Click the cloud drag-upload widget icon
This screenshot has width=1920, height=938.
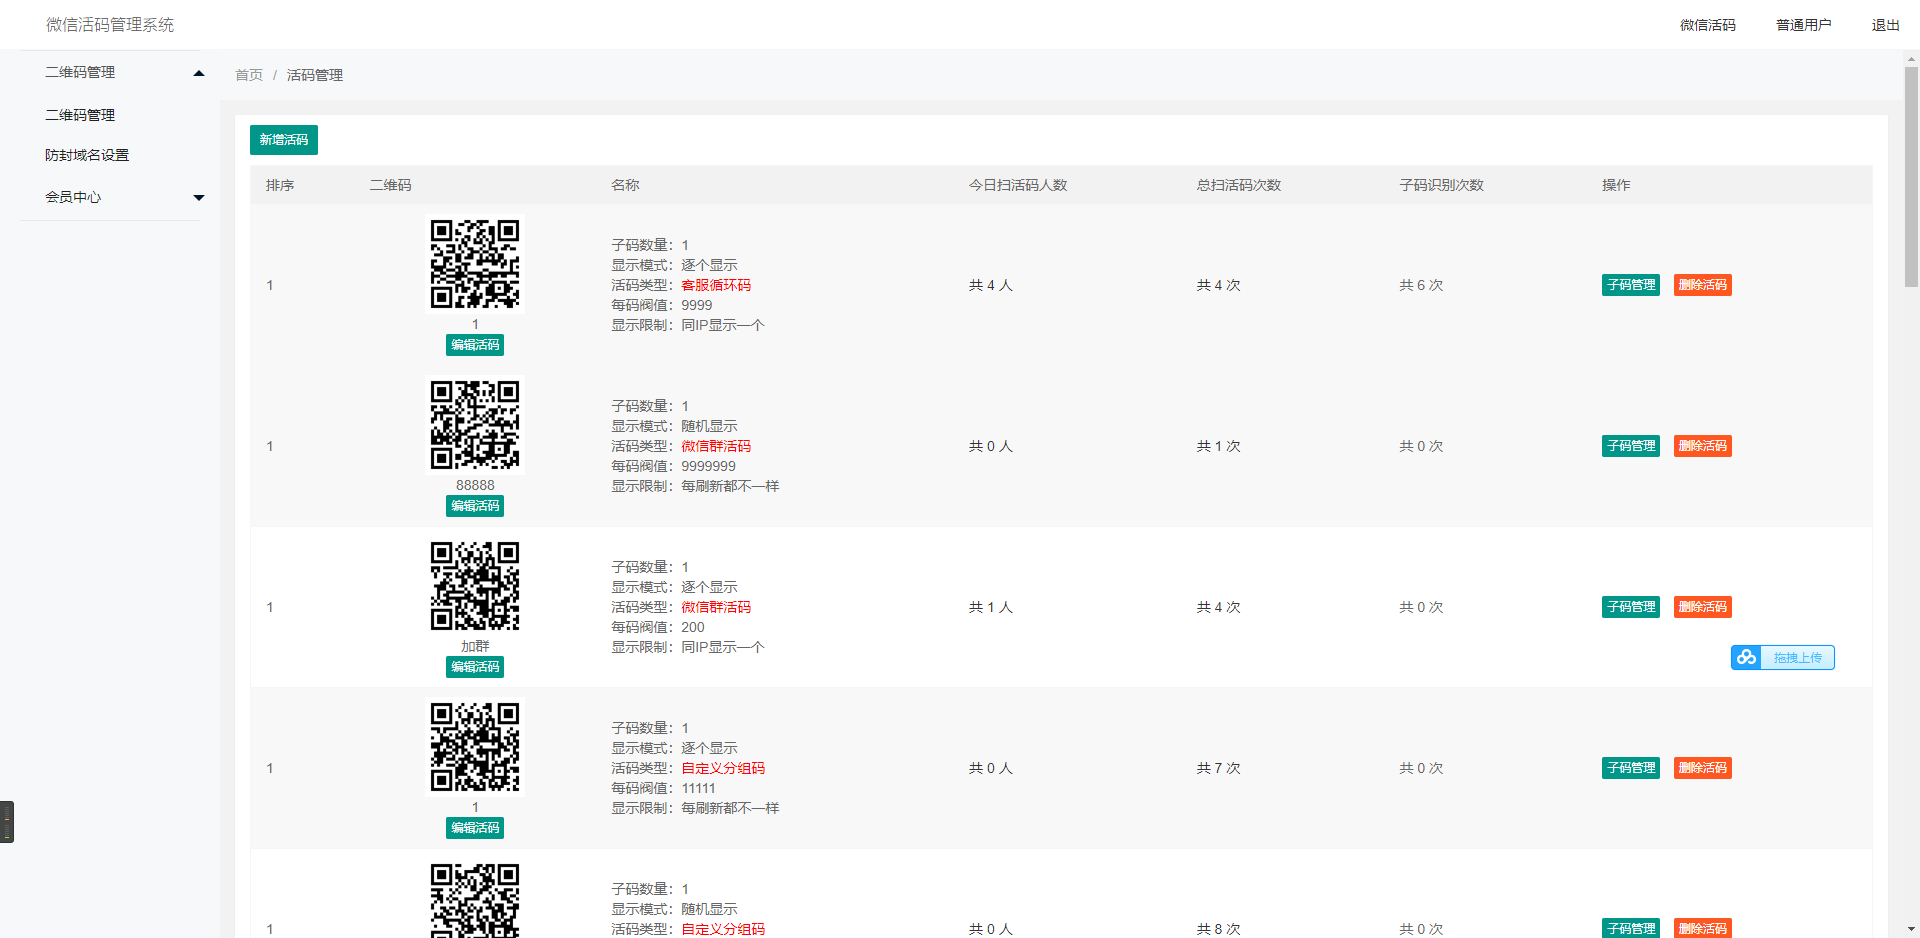pos(1746,657)
